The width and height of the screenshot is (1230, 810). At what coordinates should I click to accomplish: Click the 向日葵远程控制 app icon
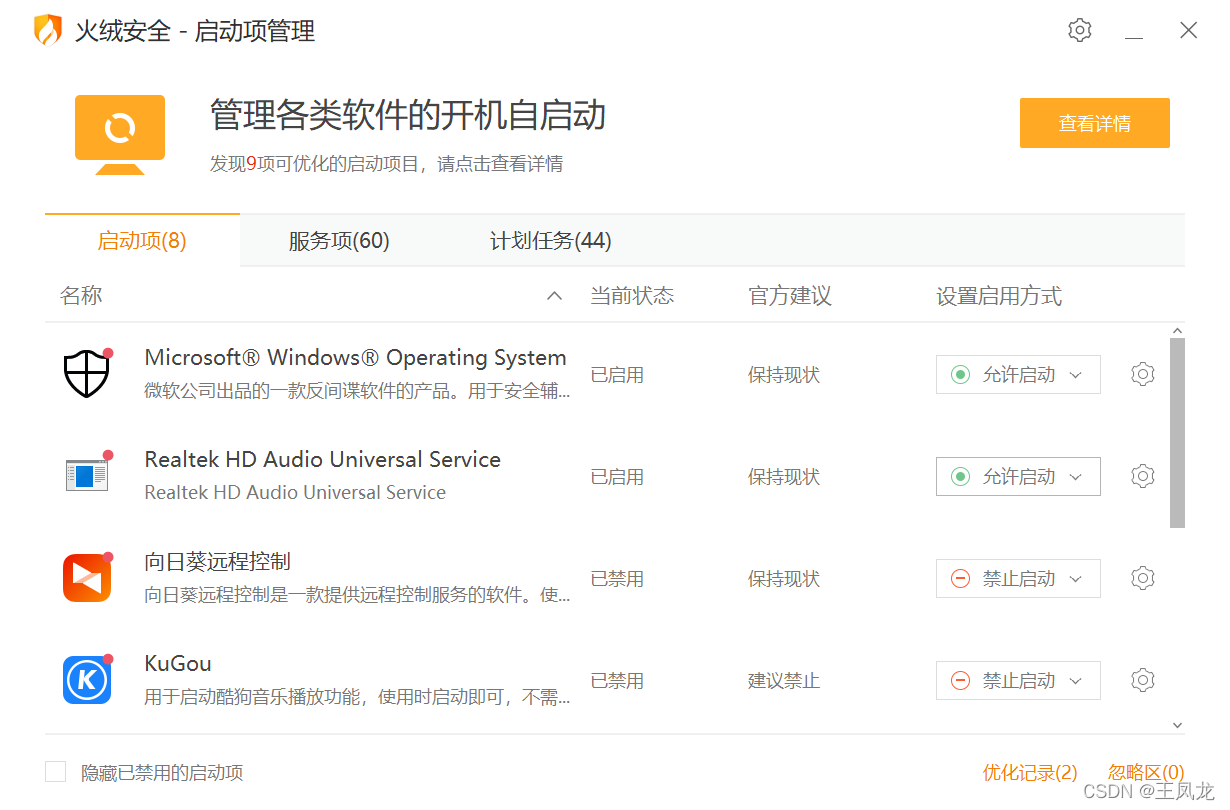(87, 577)
